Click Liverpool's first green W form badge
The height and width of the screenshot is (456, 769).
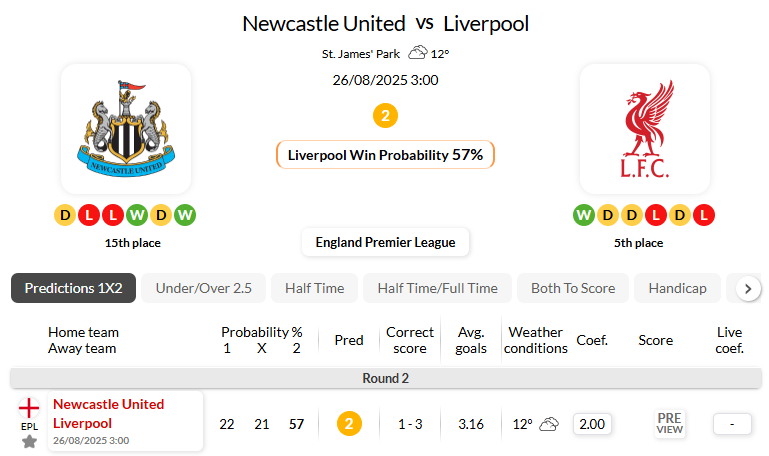584,214
